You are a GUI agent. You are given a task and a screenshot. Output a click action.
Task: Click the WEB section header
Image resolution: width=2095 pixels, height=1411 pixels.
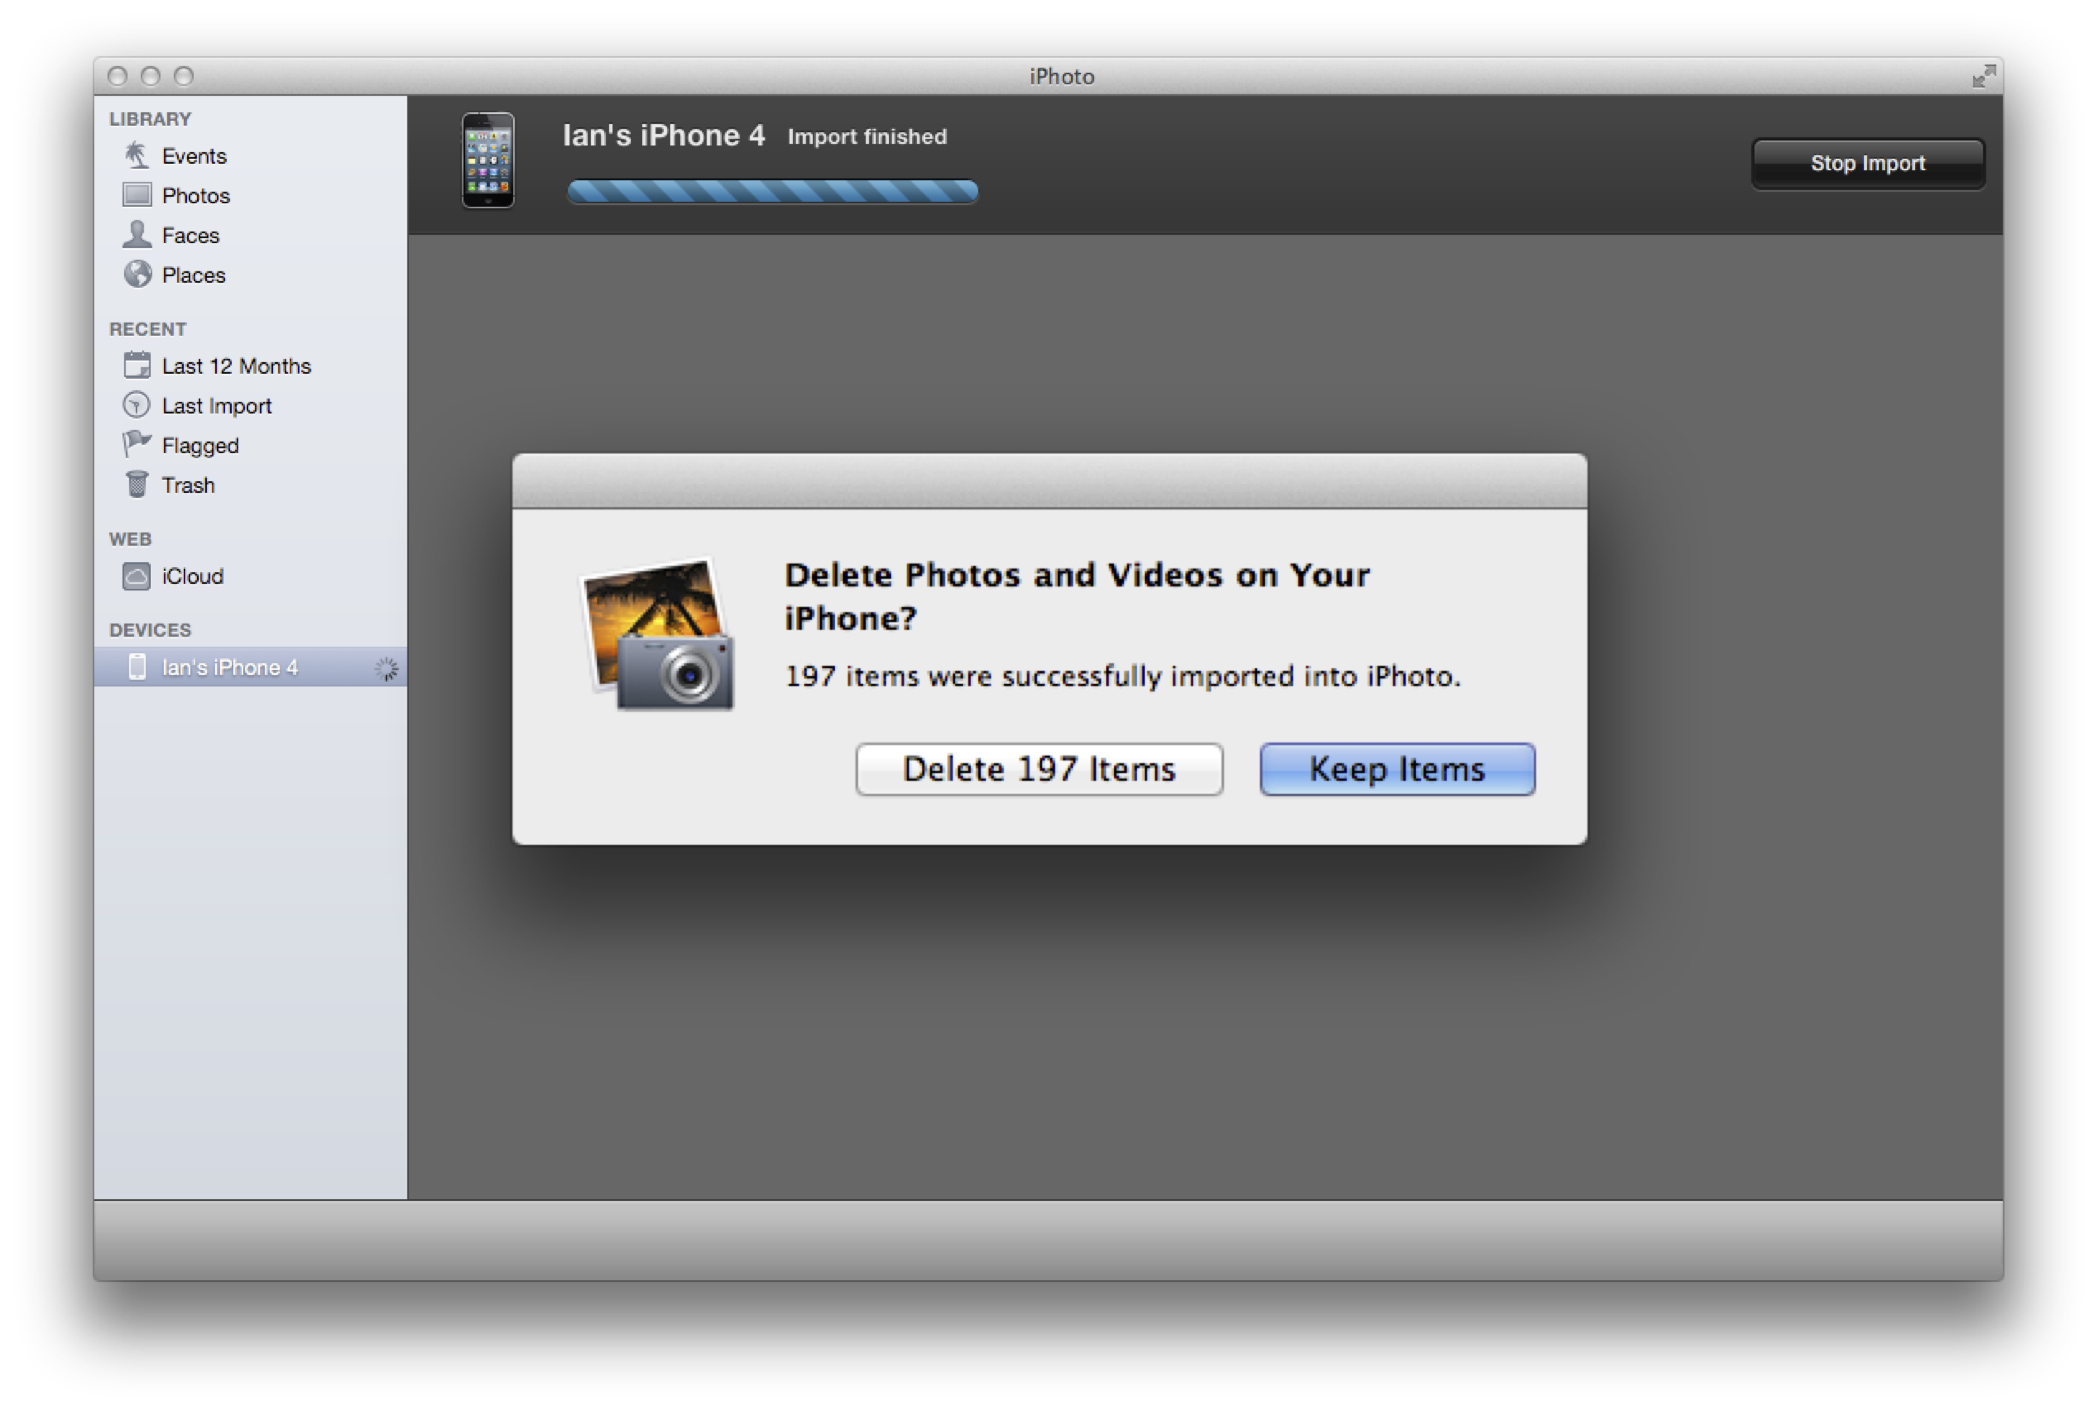point(130,539)
